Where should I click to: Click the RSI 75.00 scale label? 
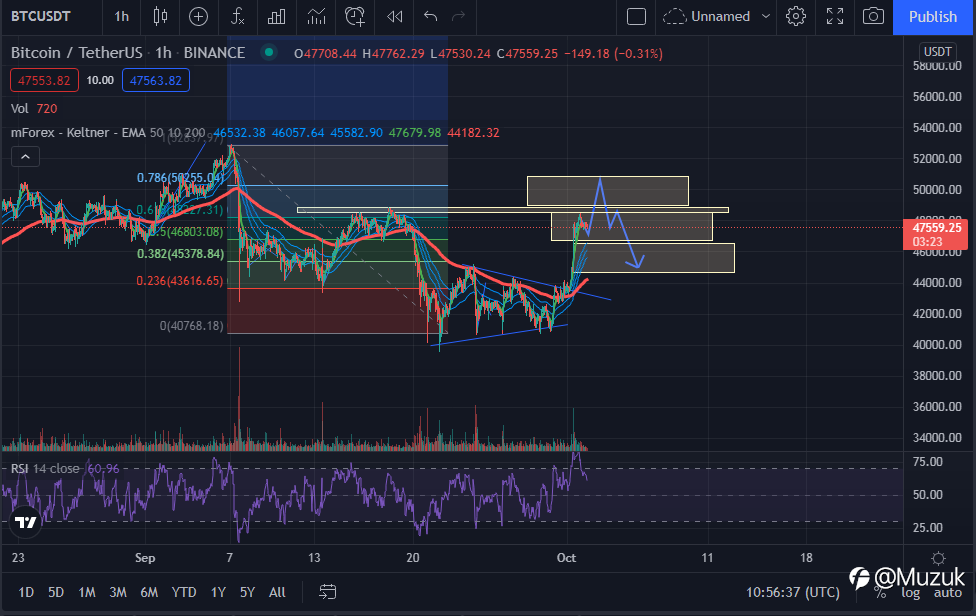click(x=927, y=462)
